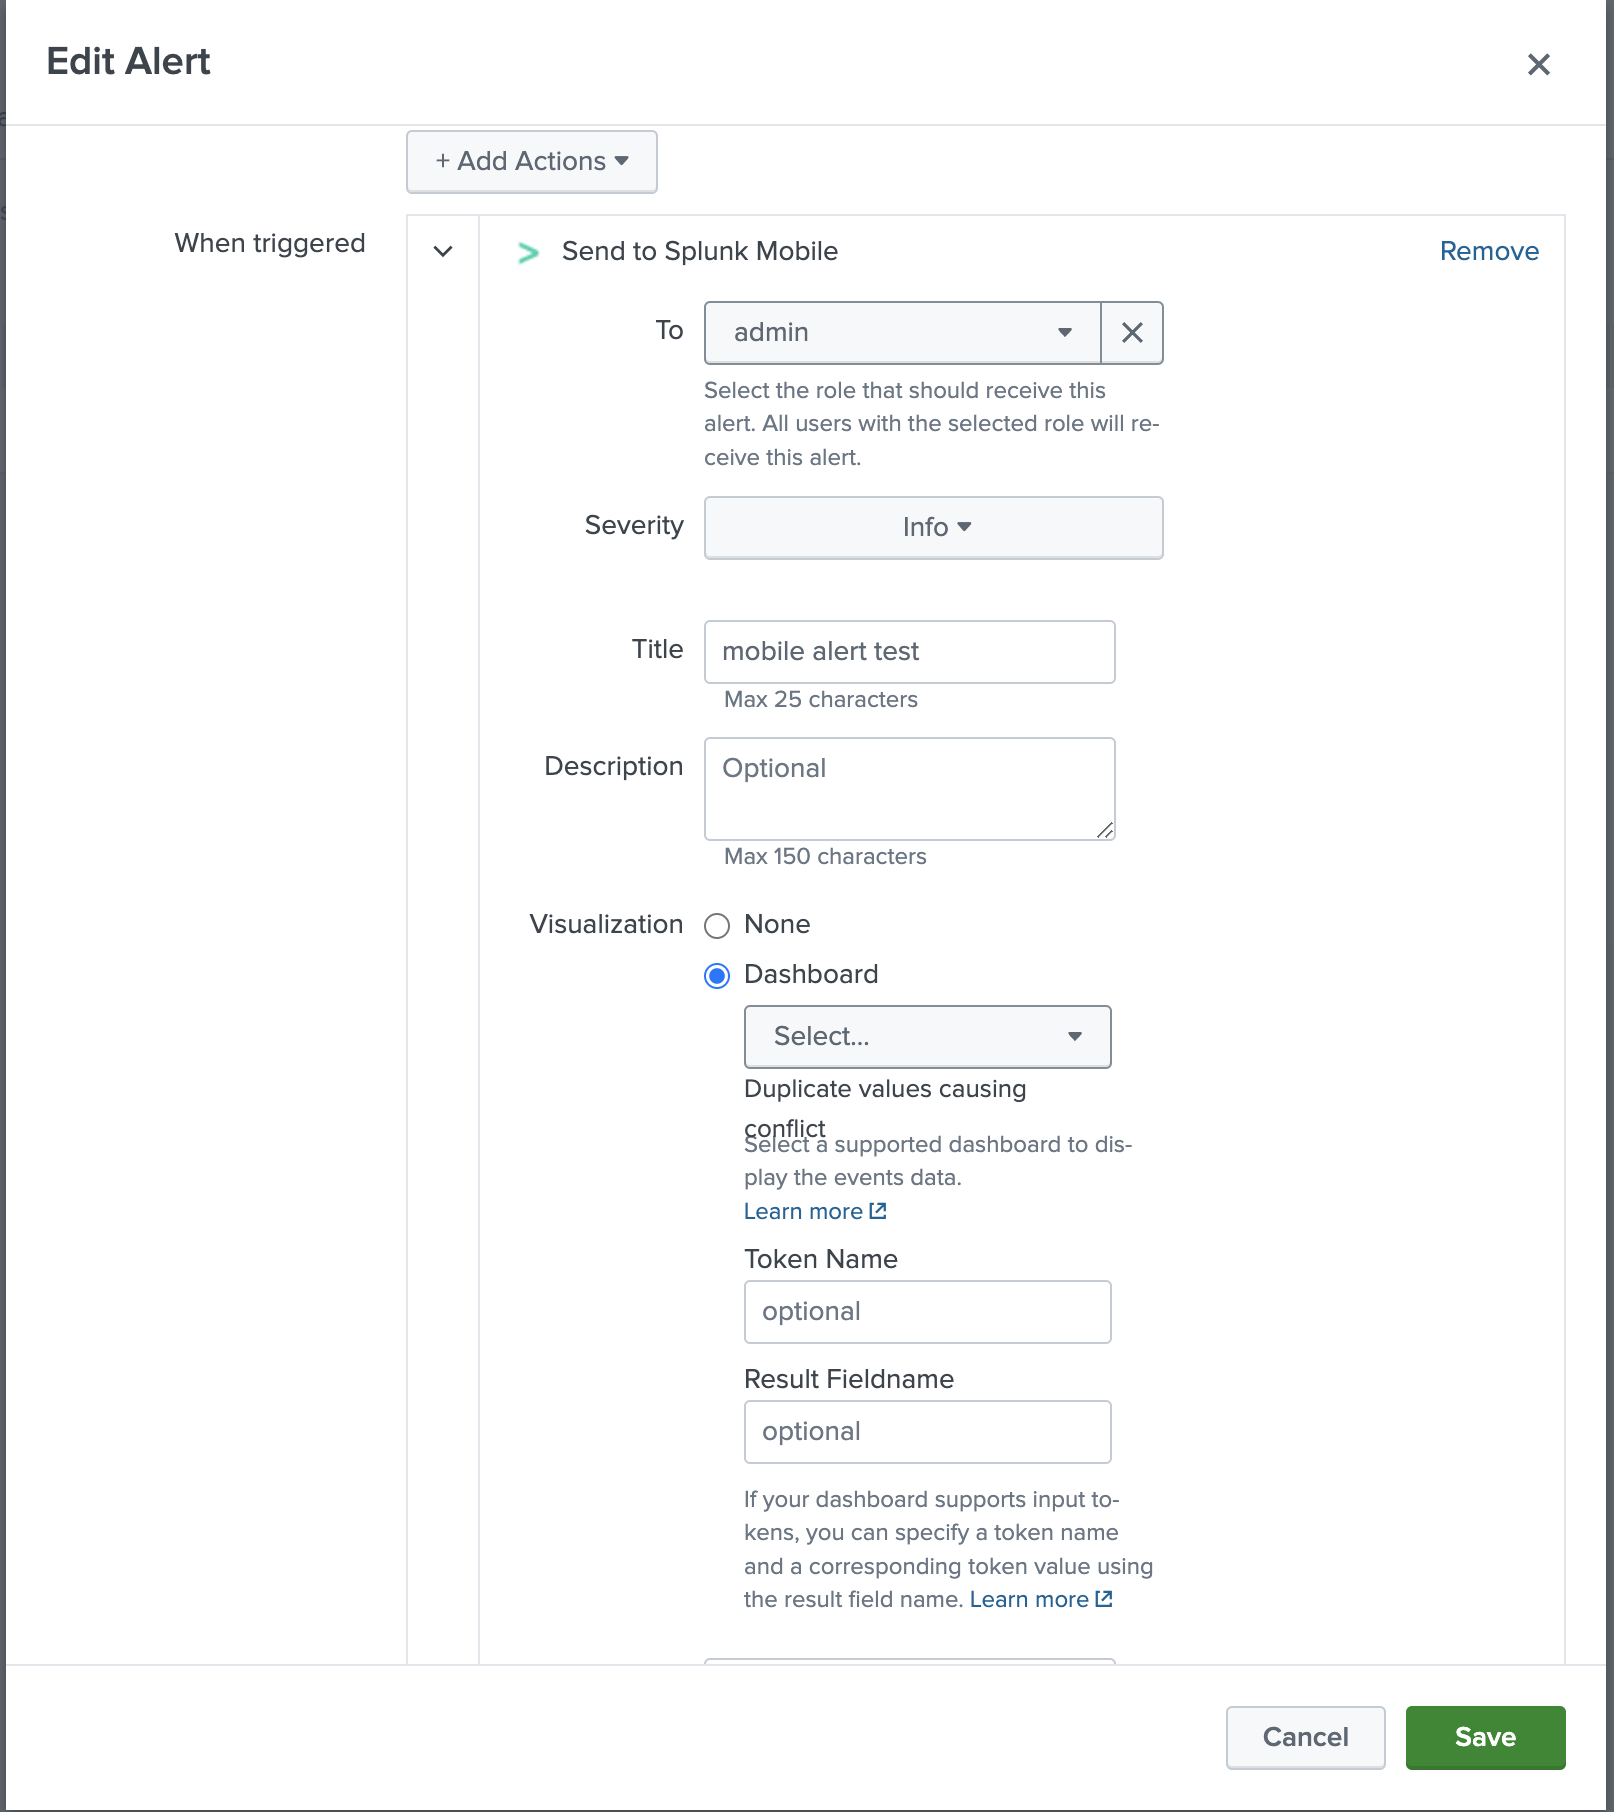
Task: Cancel editing the alert
Action: (x=1305, y=1737)
